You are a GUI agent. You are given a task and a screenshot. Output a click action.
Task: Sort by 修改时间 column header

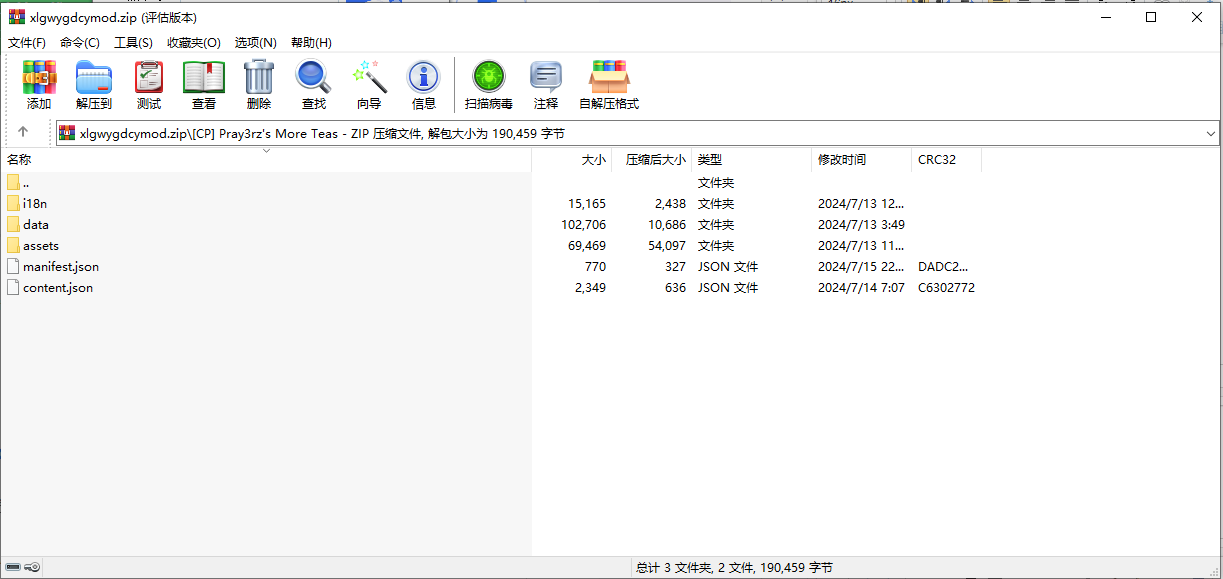coord(842,160)
